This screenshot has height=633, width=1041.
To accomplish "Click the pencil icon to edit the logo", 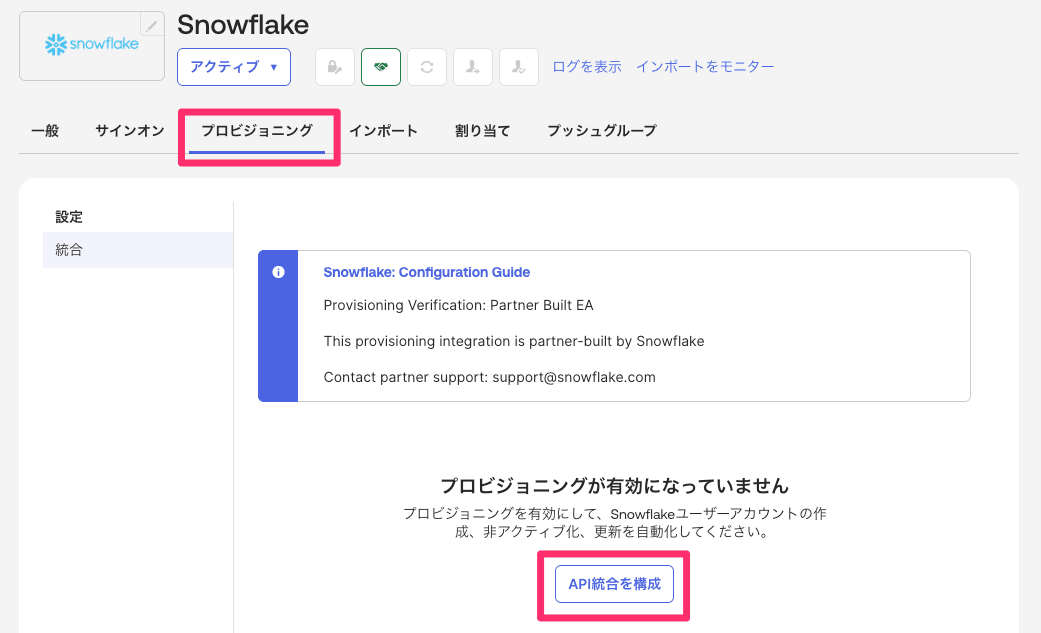I will tap(152, 25).
